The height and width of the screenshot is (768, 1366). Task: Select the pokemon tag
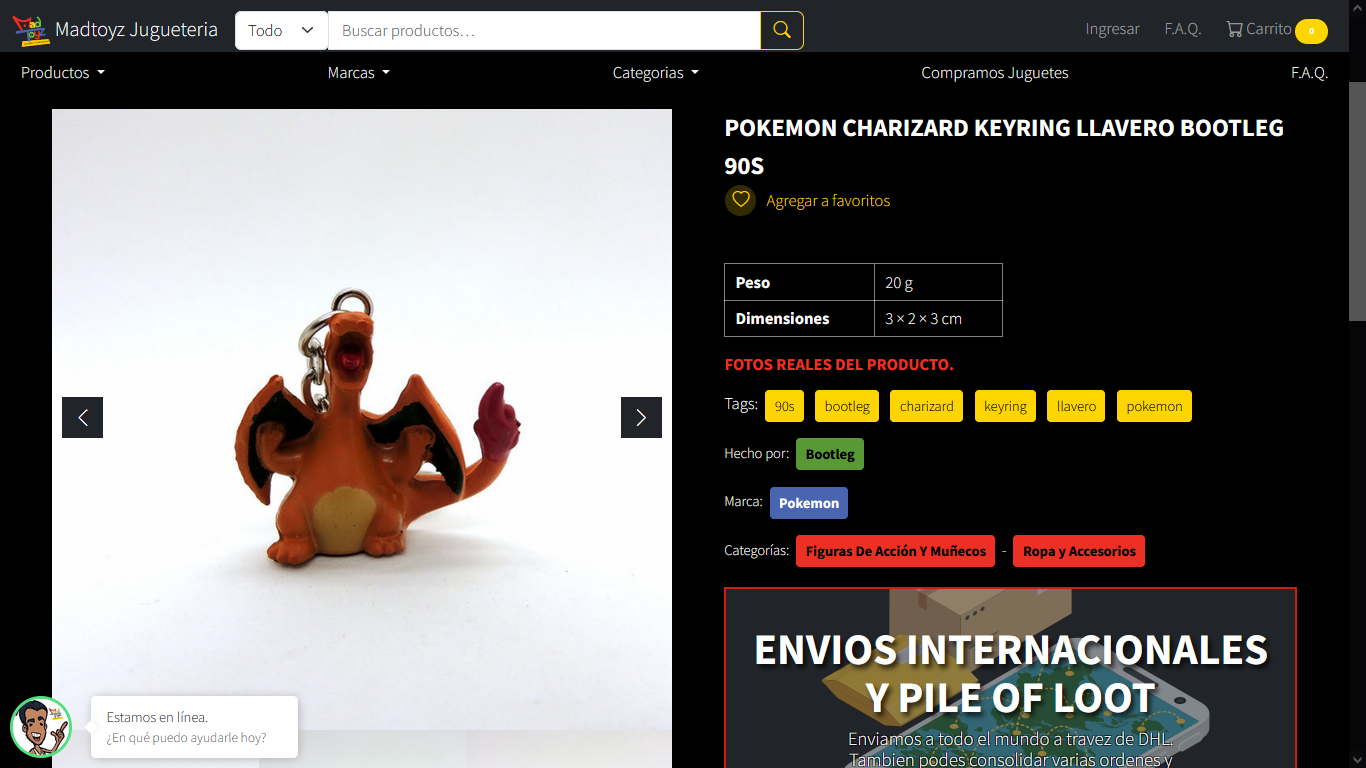point(1154,406)
